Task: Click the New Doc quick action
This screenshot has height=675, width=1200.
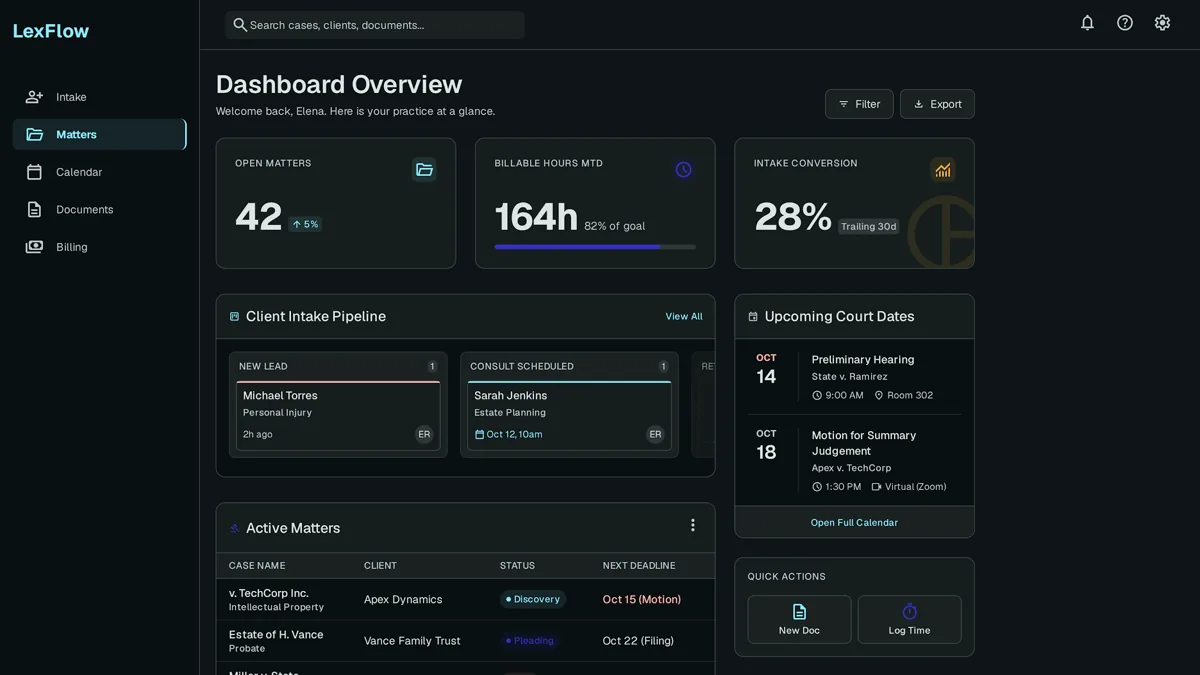Action: (x=799, y=619)
